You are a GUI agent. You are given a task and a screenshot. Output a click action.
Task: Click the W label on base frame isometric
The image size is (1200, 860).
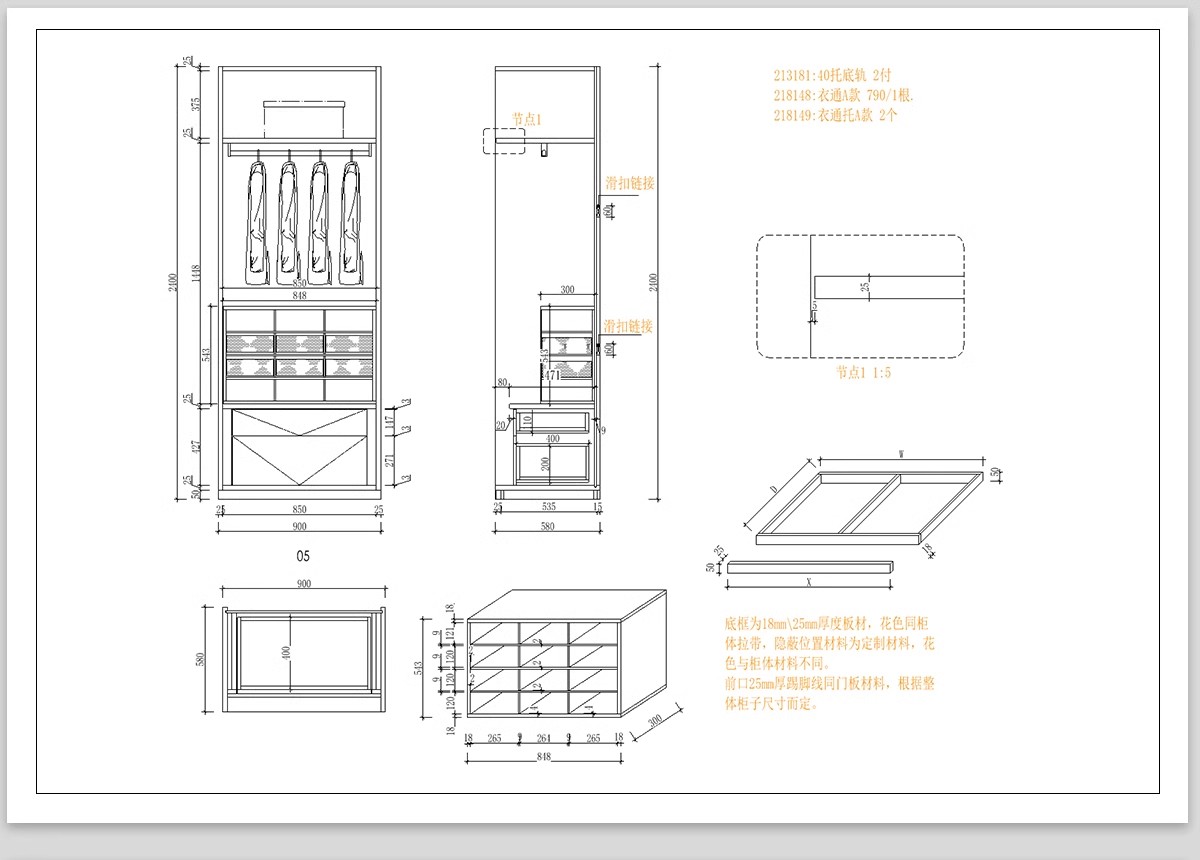coord(901,454)
